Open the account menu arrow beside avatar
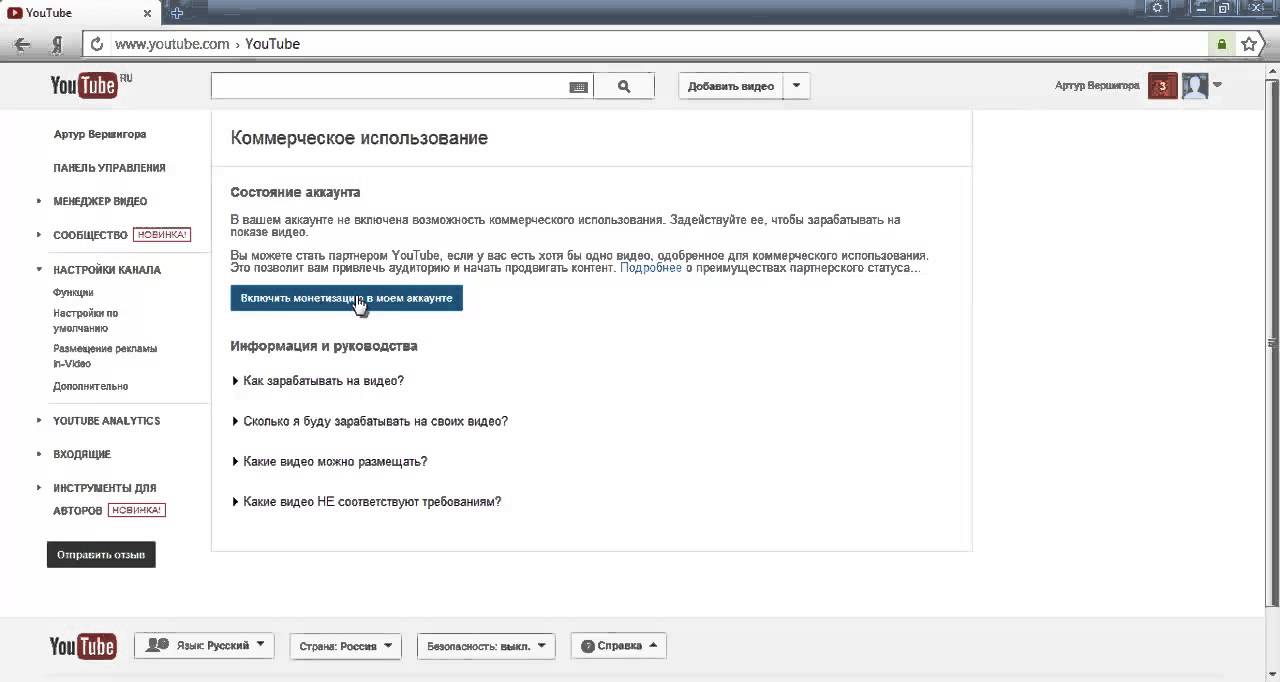Screen dimensions: 1280x682 [x=1217, y=85]
